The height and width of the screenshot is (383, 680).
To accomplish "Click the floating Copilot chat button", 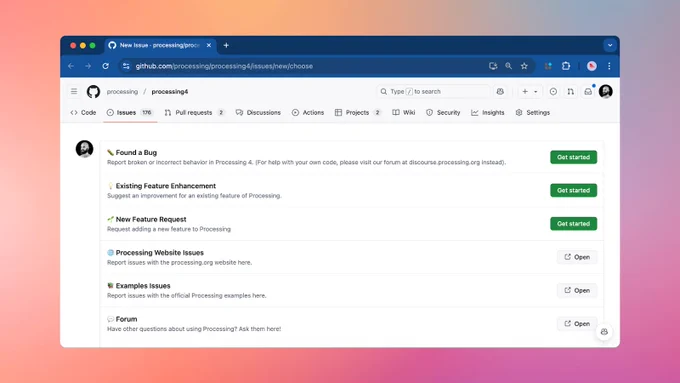I will pos(604,332).
